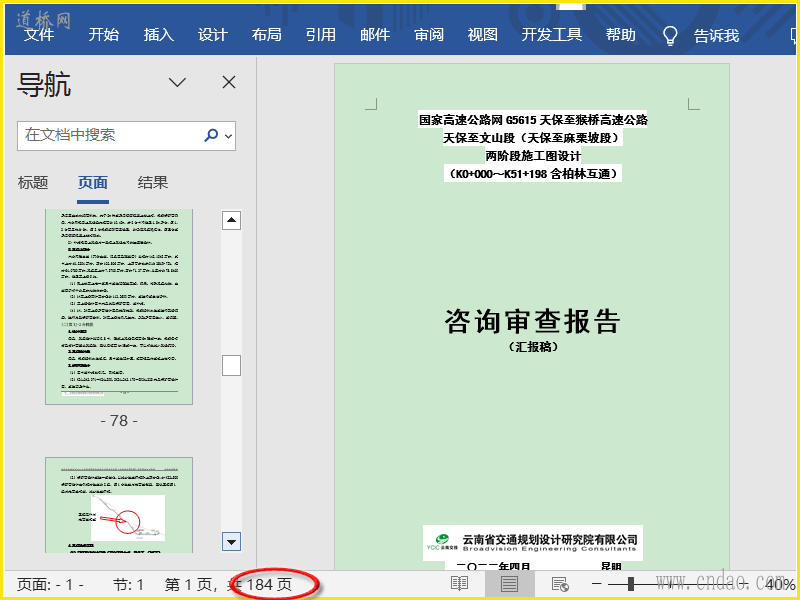
Task: Click the 天保至文山段 heading line
Action: click(533, 138)
